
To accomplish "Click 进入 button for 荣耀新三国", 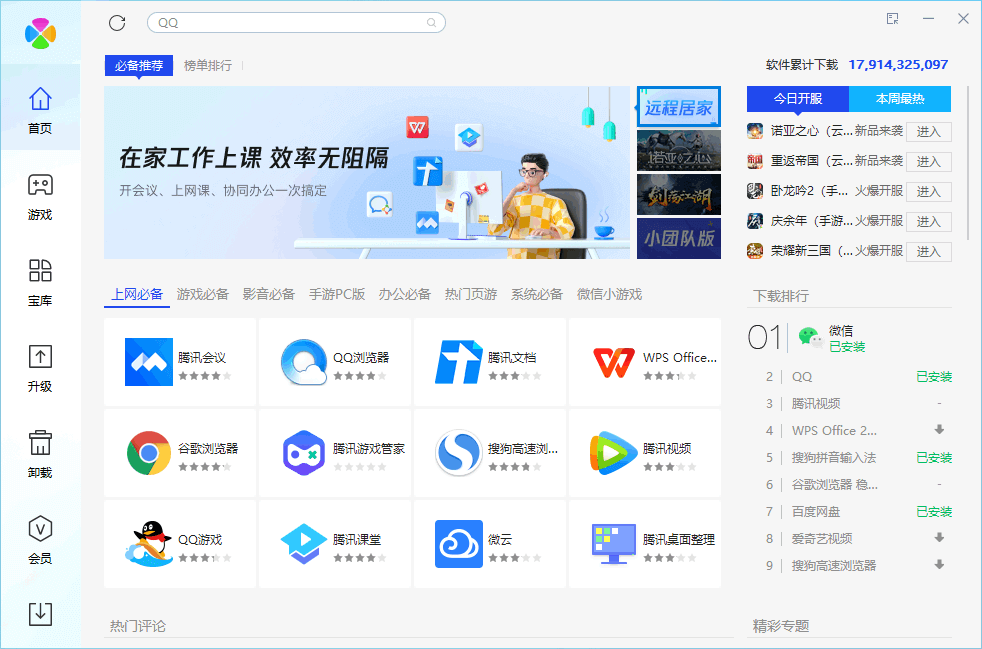I will 929,252.
